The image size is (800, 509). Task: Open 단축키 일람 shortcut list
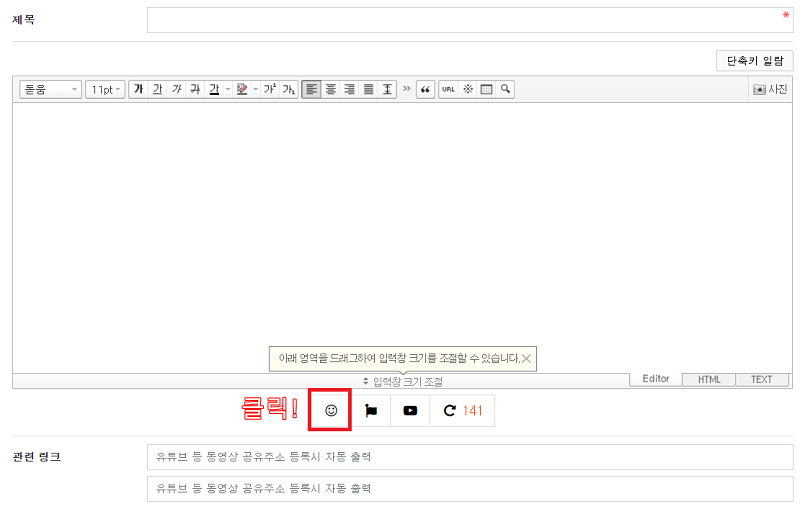tap(755, 61)
